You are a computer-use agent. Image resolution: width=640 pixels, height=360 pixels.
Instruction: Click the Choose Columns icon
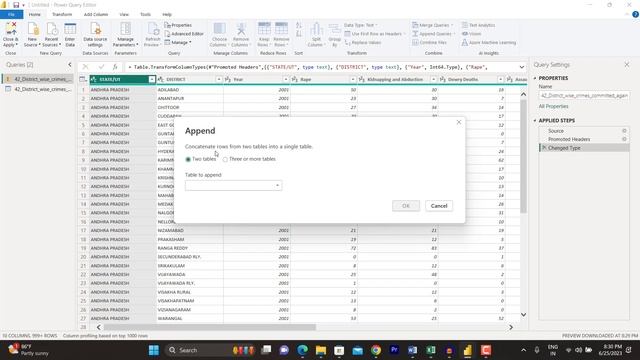[x=219, y=34]
